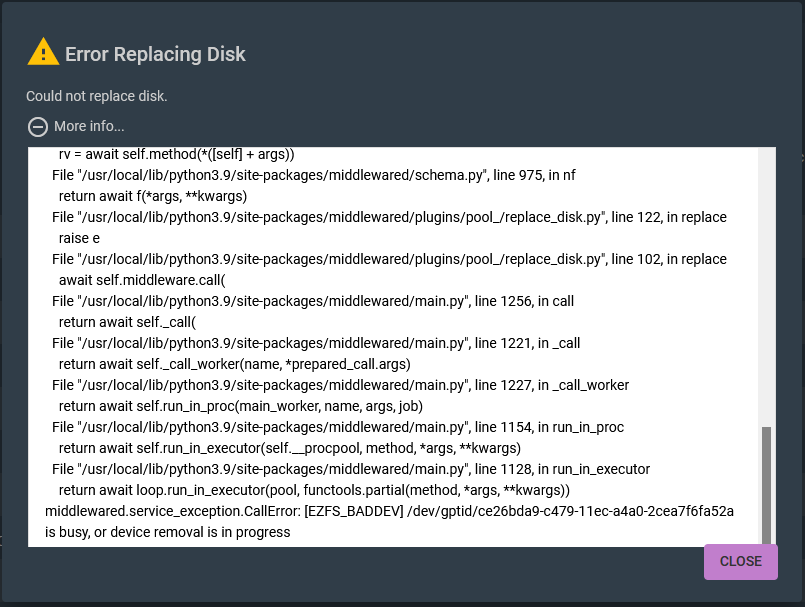Click the "is busy, or device removal" text line
The height and width of the screenshot is (607, 805).
point(168,532)
